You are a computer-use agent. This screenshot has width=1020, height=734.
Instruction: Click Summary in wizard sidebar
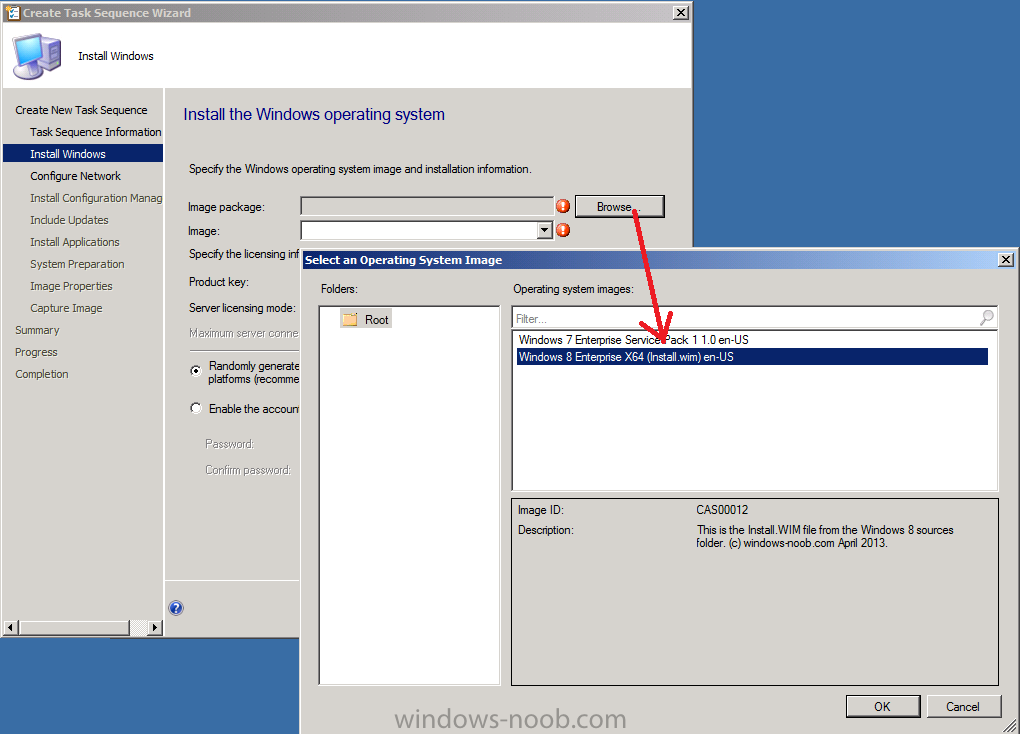37,331
